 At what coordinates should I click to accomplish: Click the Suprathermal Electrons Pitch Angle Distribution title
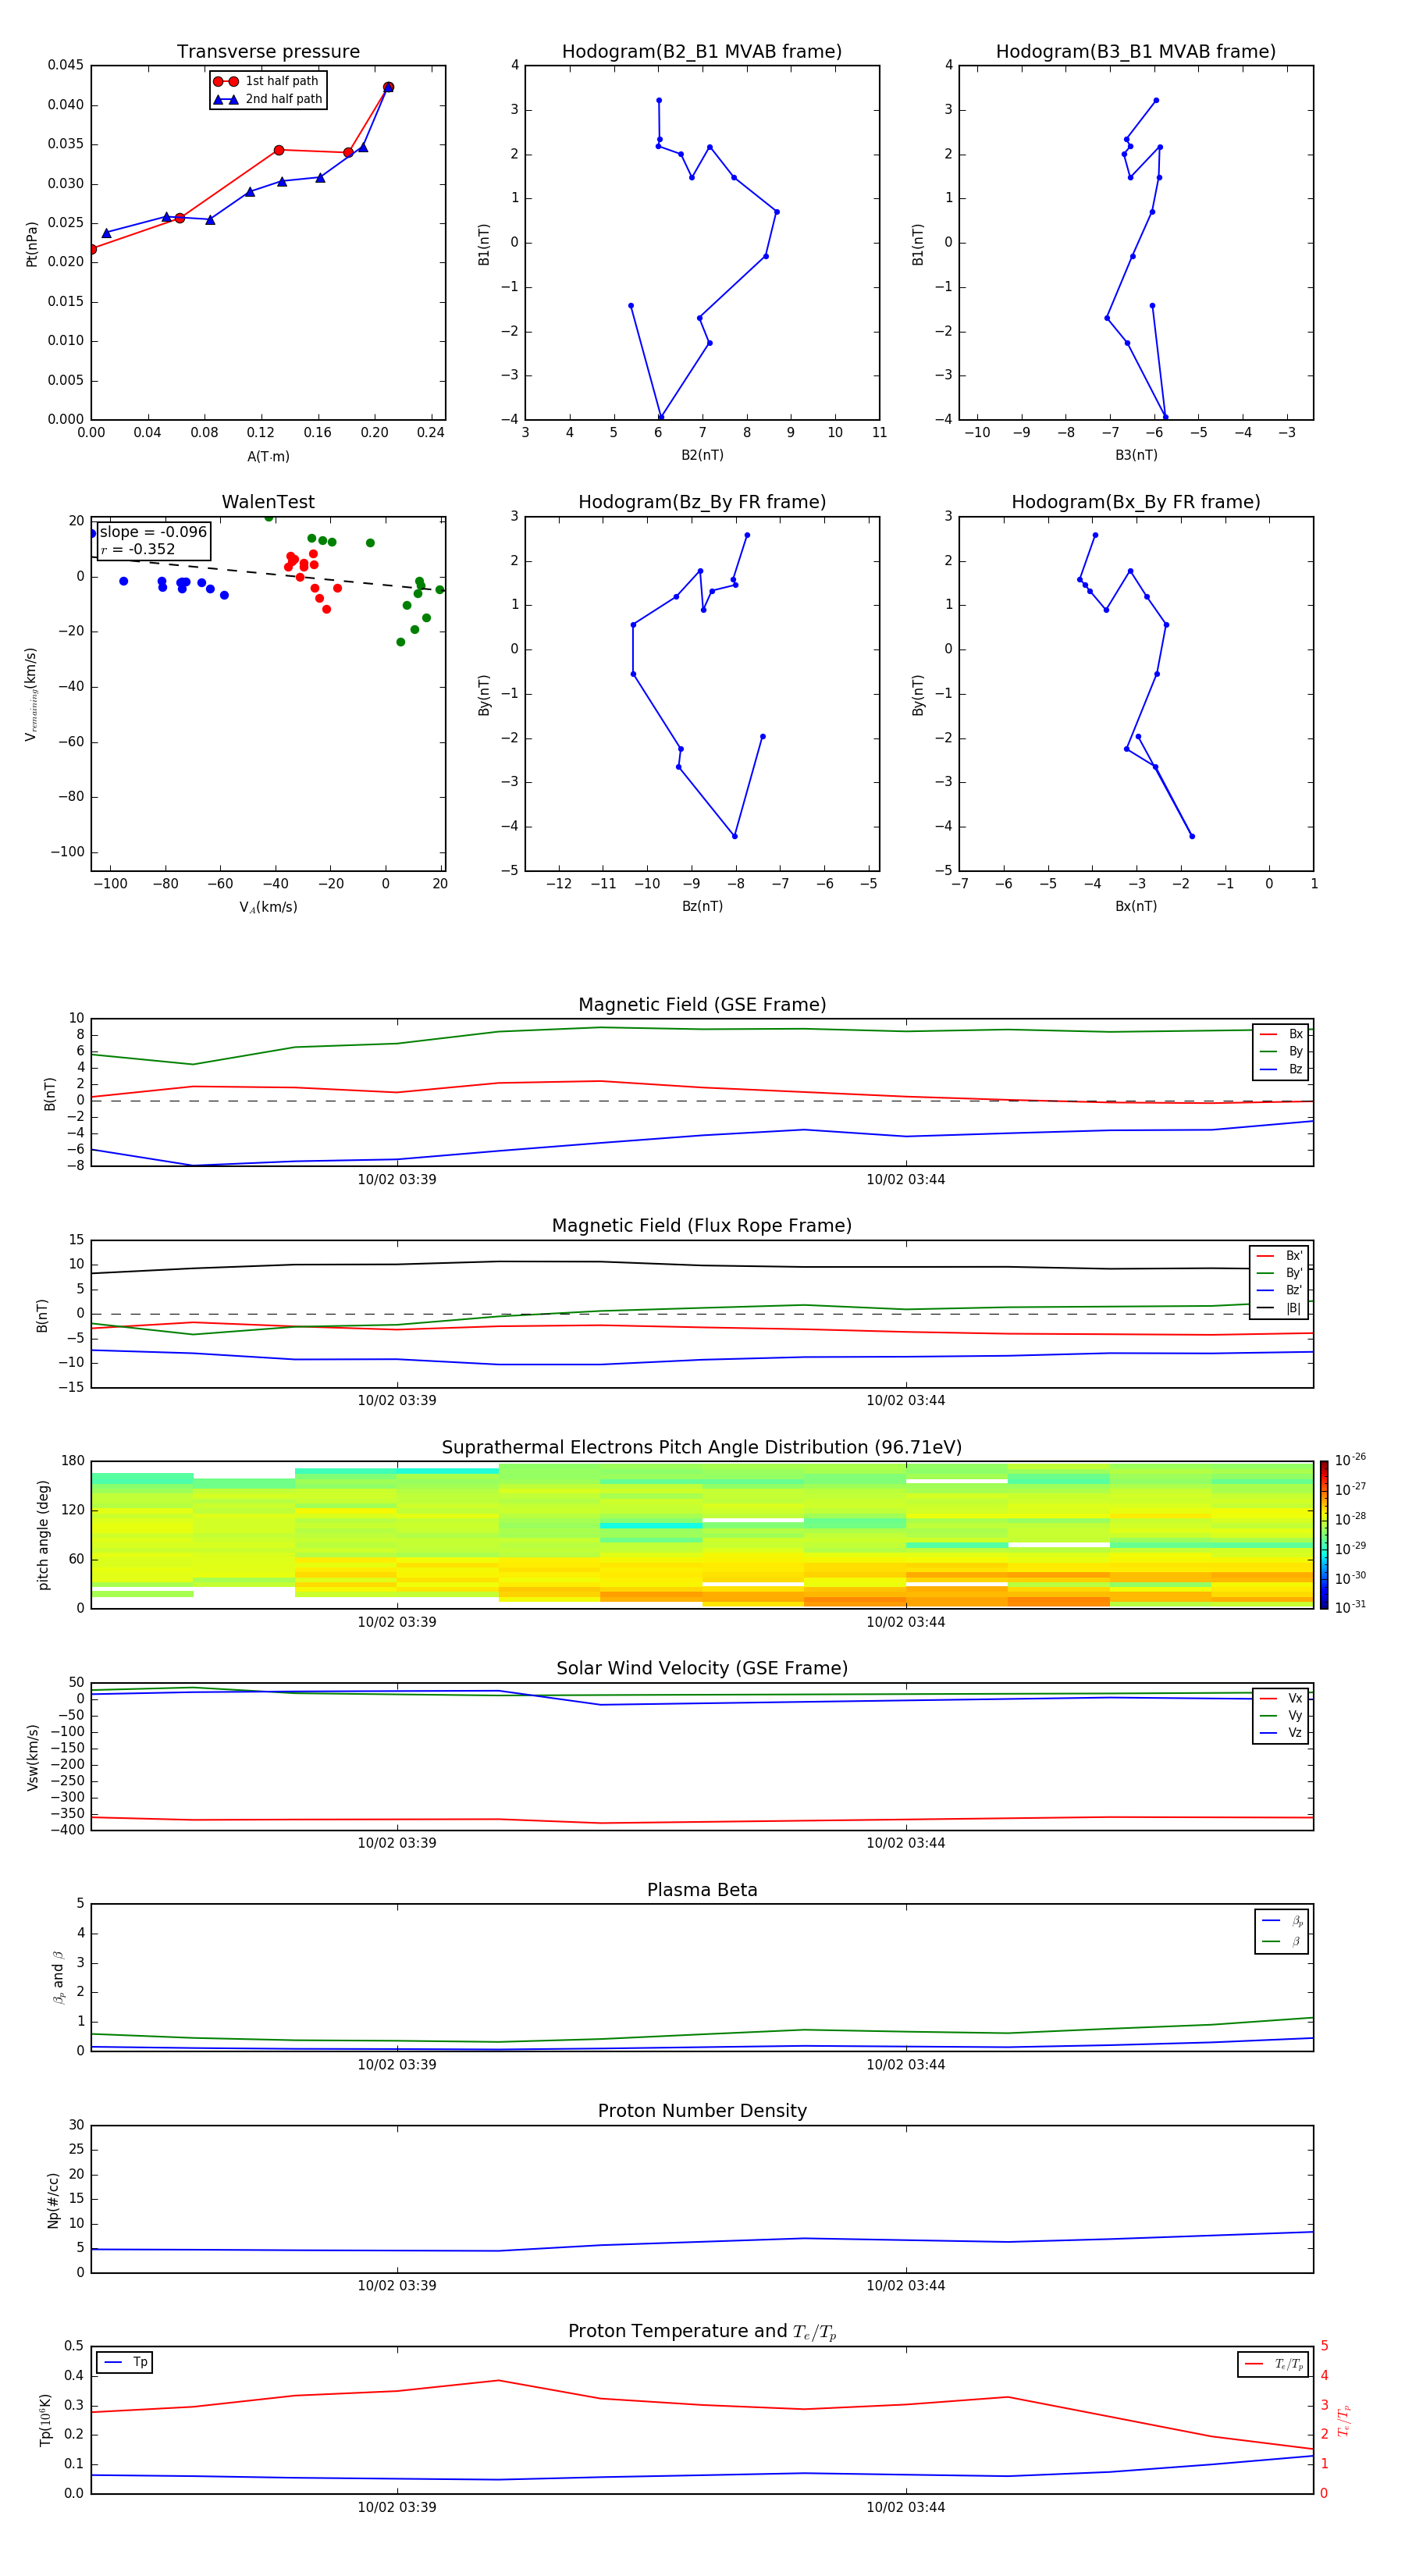pos(702,1448)
